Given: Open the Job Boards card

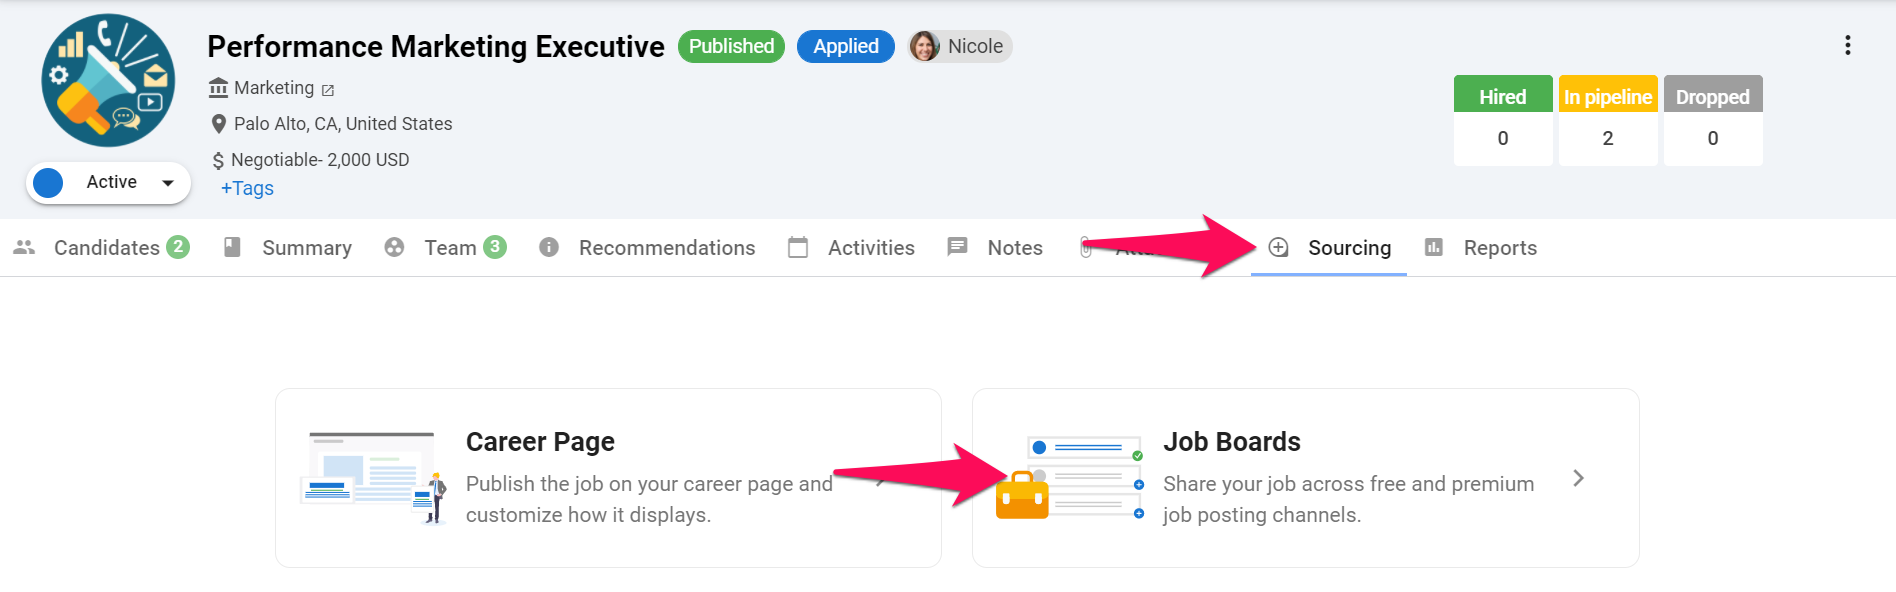Looking at the screenshot, I should pyautogui.click(x=1305, y=478).
